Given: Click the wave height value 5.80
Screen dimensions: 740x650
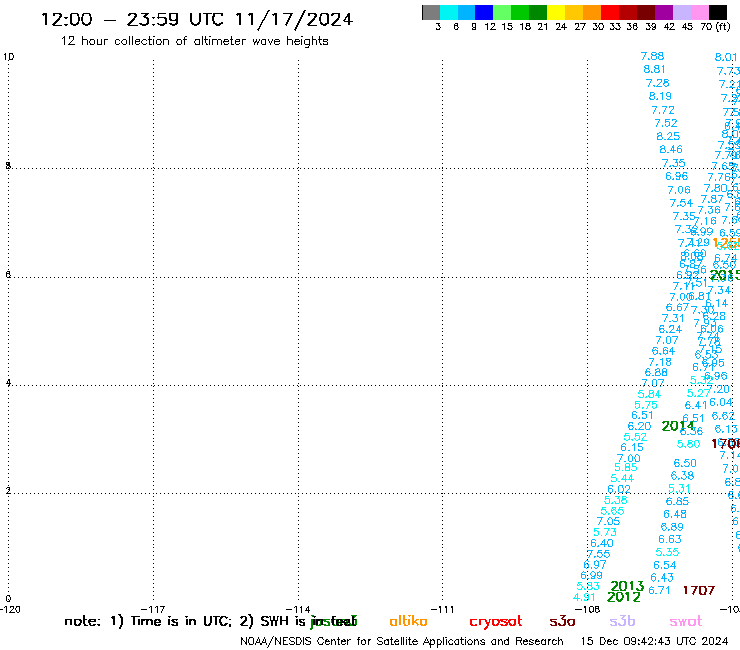Looking at the screenshot, I should click(x=689, y=444).
